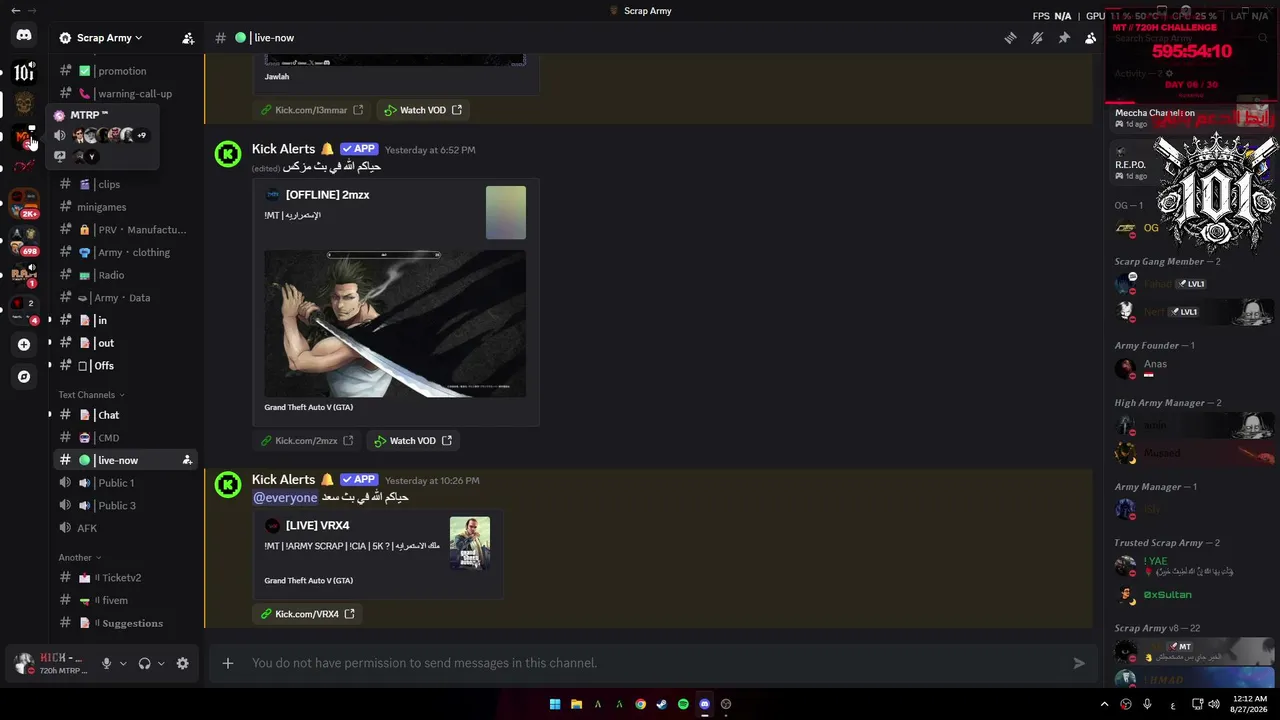The width and height of the screenshot is (1280, 720).
Task: Open the server folder with 698 badge
Action: 24,241
